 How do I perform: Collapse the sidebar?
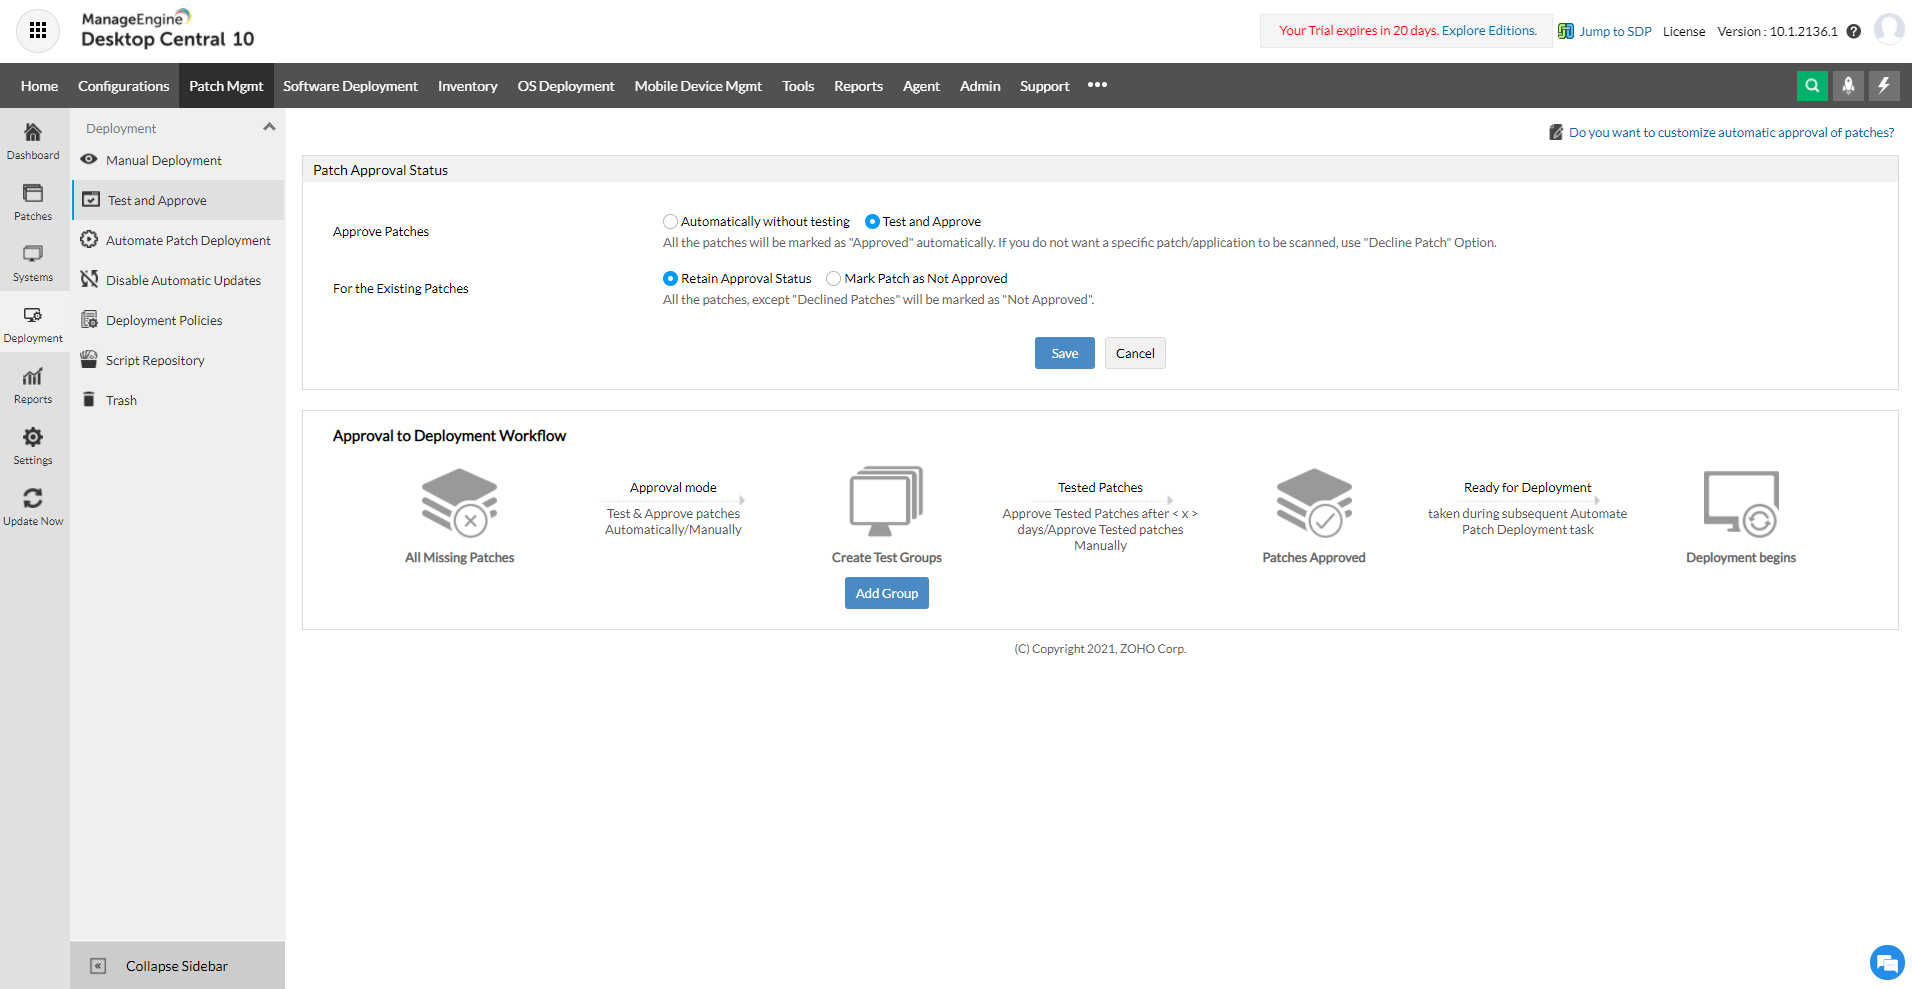176,966
